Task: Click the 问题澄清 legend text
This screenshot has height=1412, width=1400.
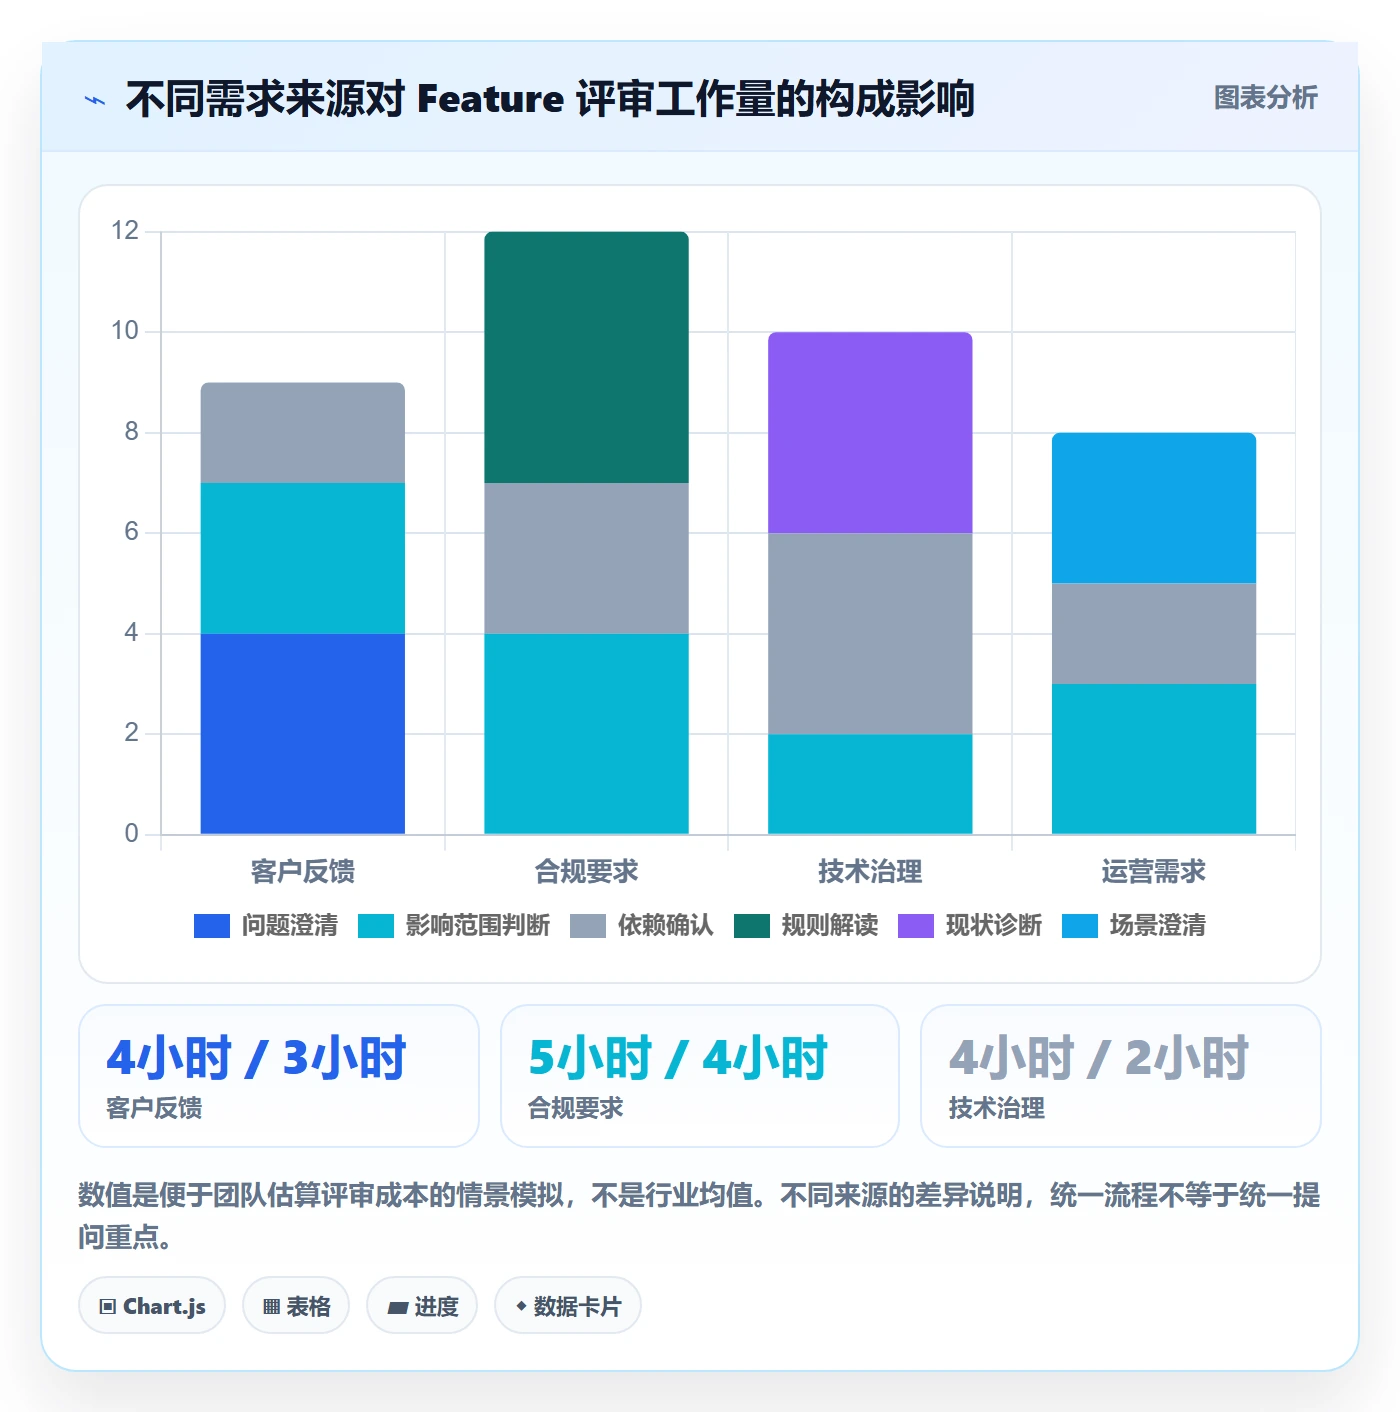Action: [290, 926]
